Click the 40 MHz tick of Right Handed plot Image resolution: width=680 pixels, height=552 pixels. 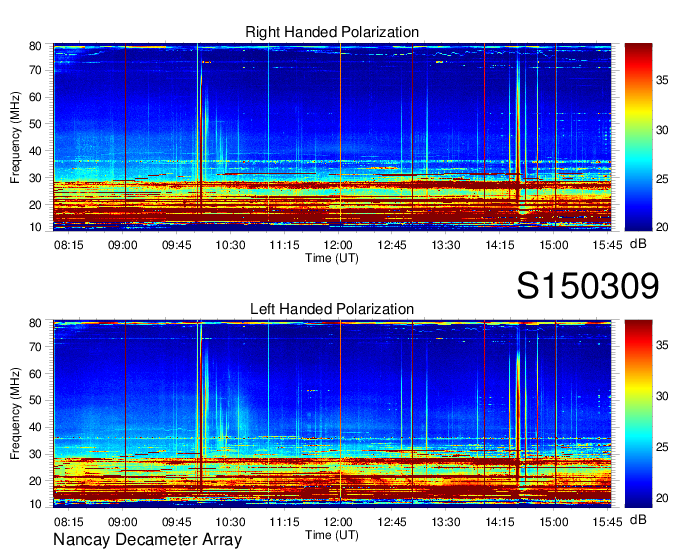(35, 151)
